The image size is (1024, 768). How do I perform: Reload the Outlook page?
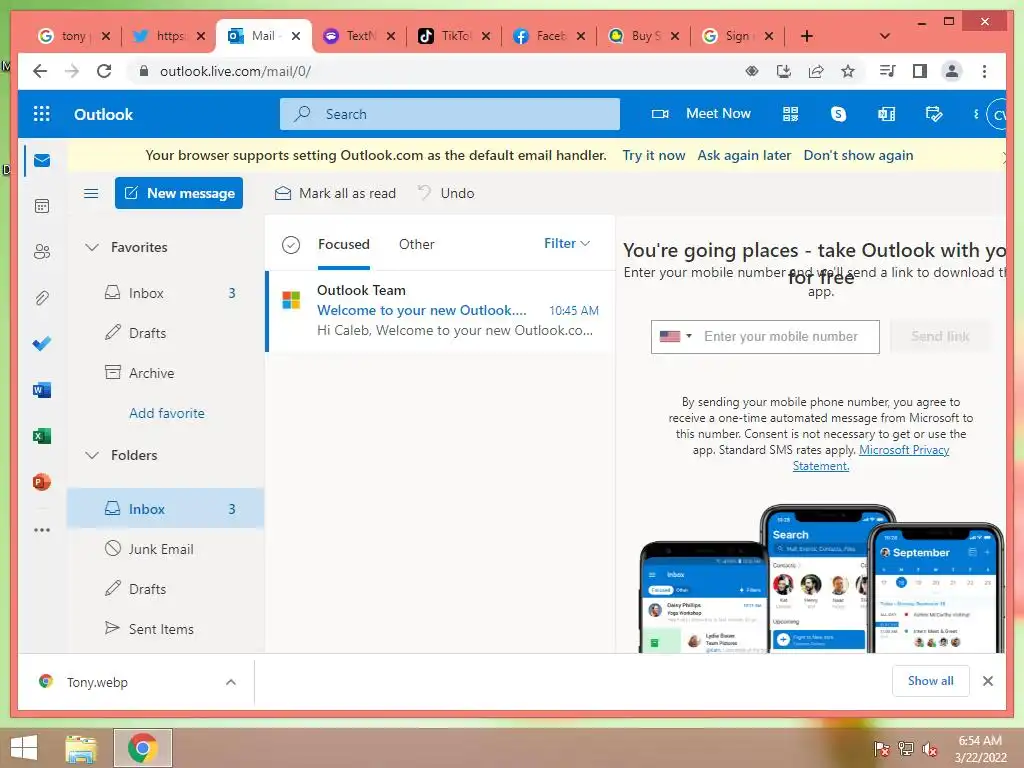coord(104,71)
